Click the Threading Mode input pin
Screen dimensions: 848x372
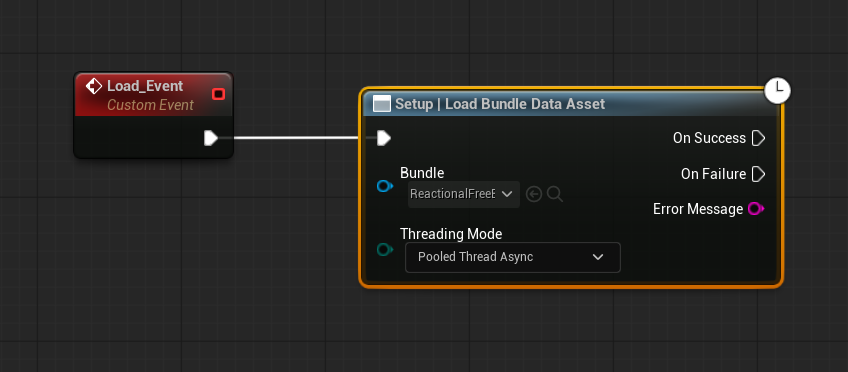click(384, 250)
